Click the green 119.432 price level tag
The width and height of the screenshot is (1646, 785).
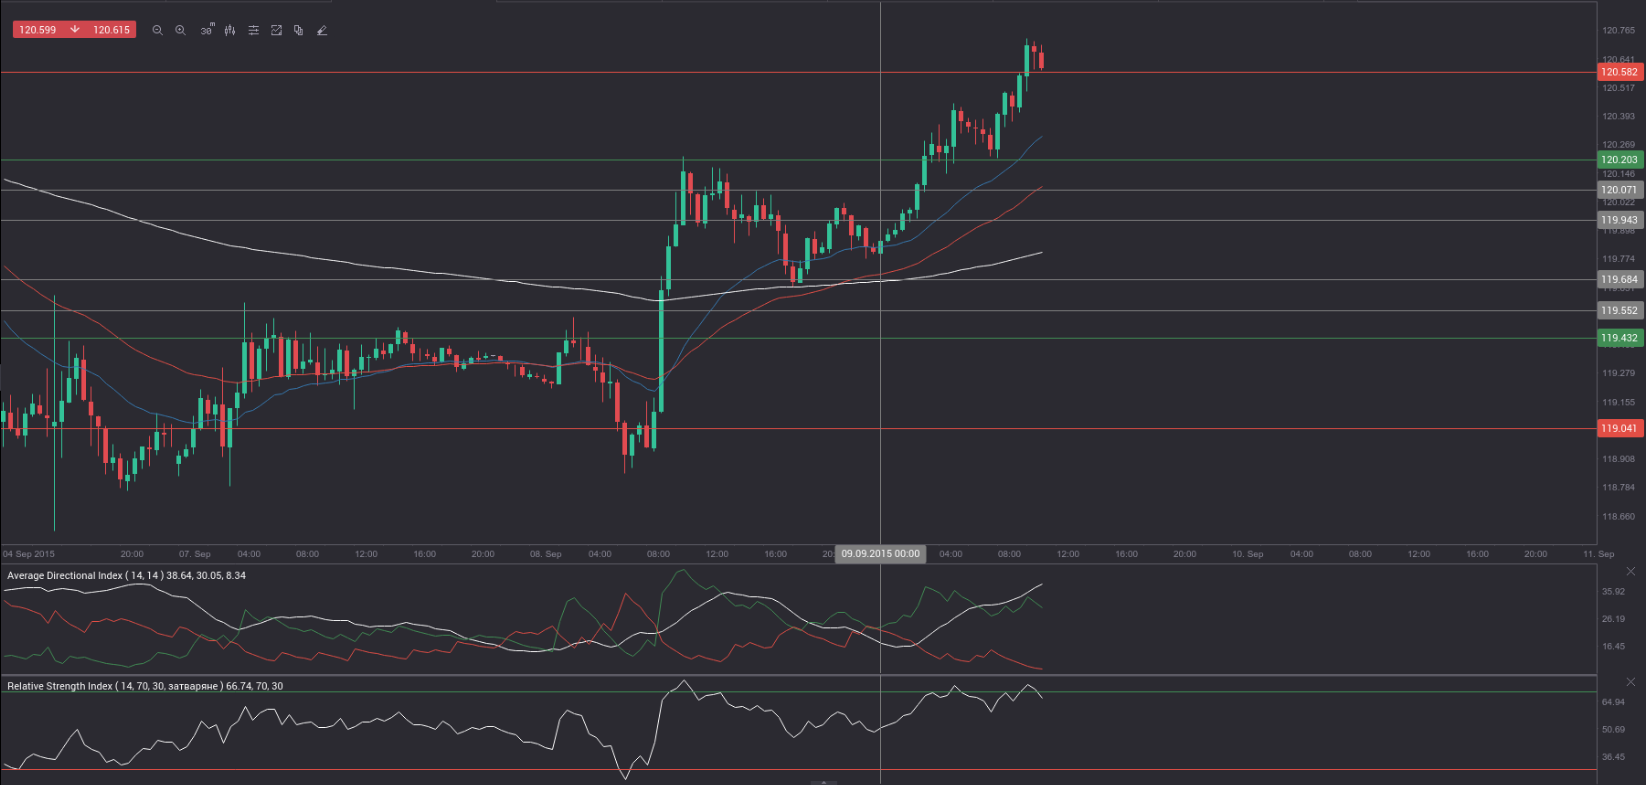(x=1619, y=338)
